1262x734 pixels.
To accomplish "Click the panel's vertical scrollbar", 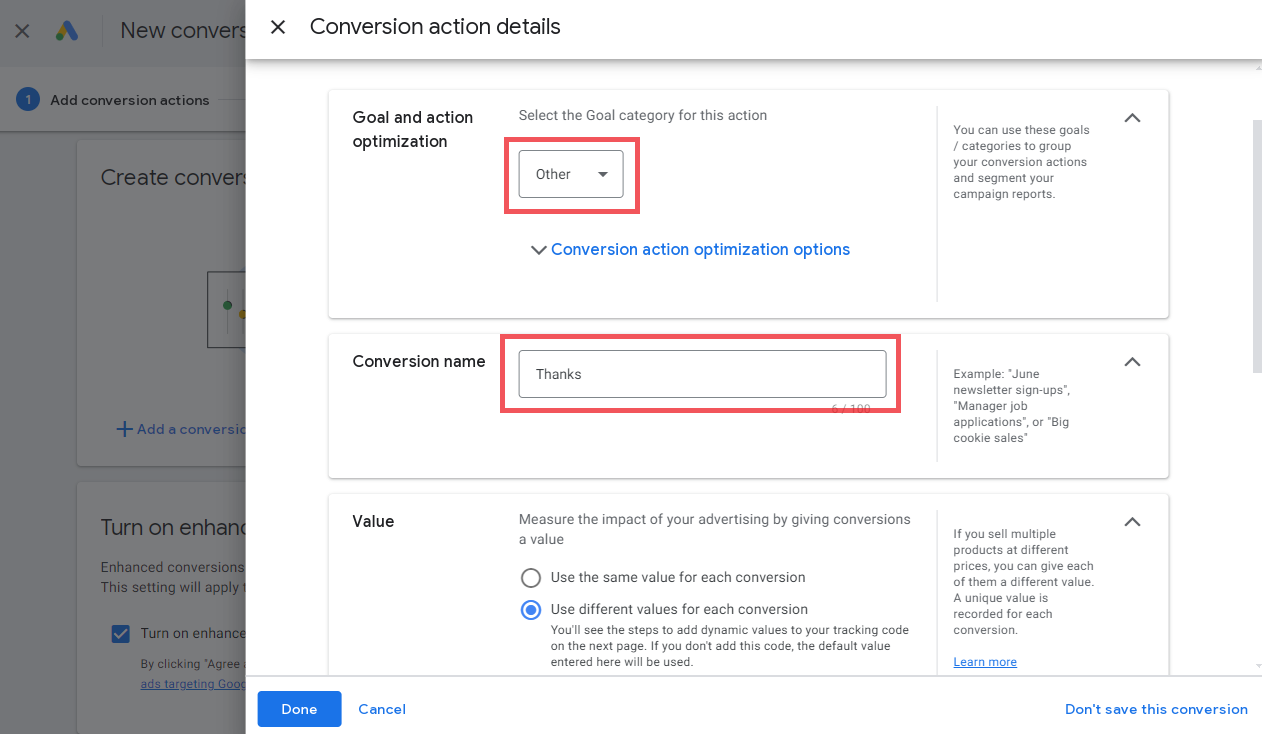I will click(x=1257, y=247).
